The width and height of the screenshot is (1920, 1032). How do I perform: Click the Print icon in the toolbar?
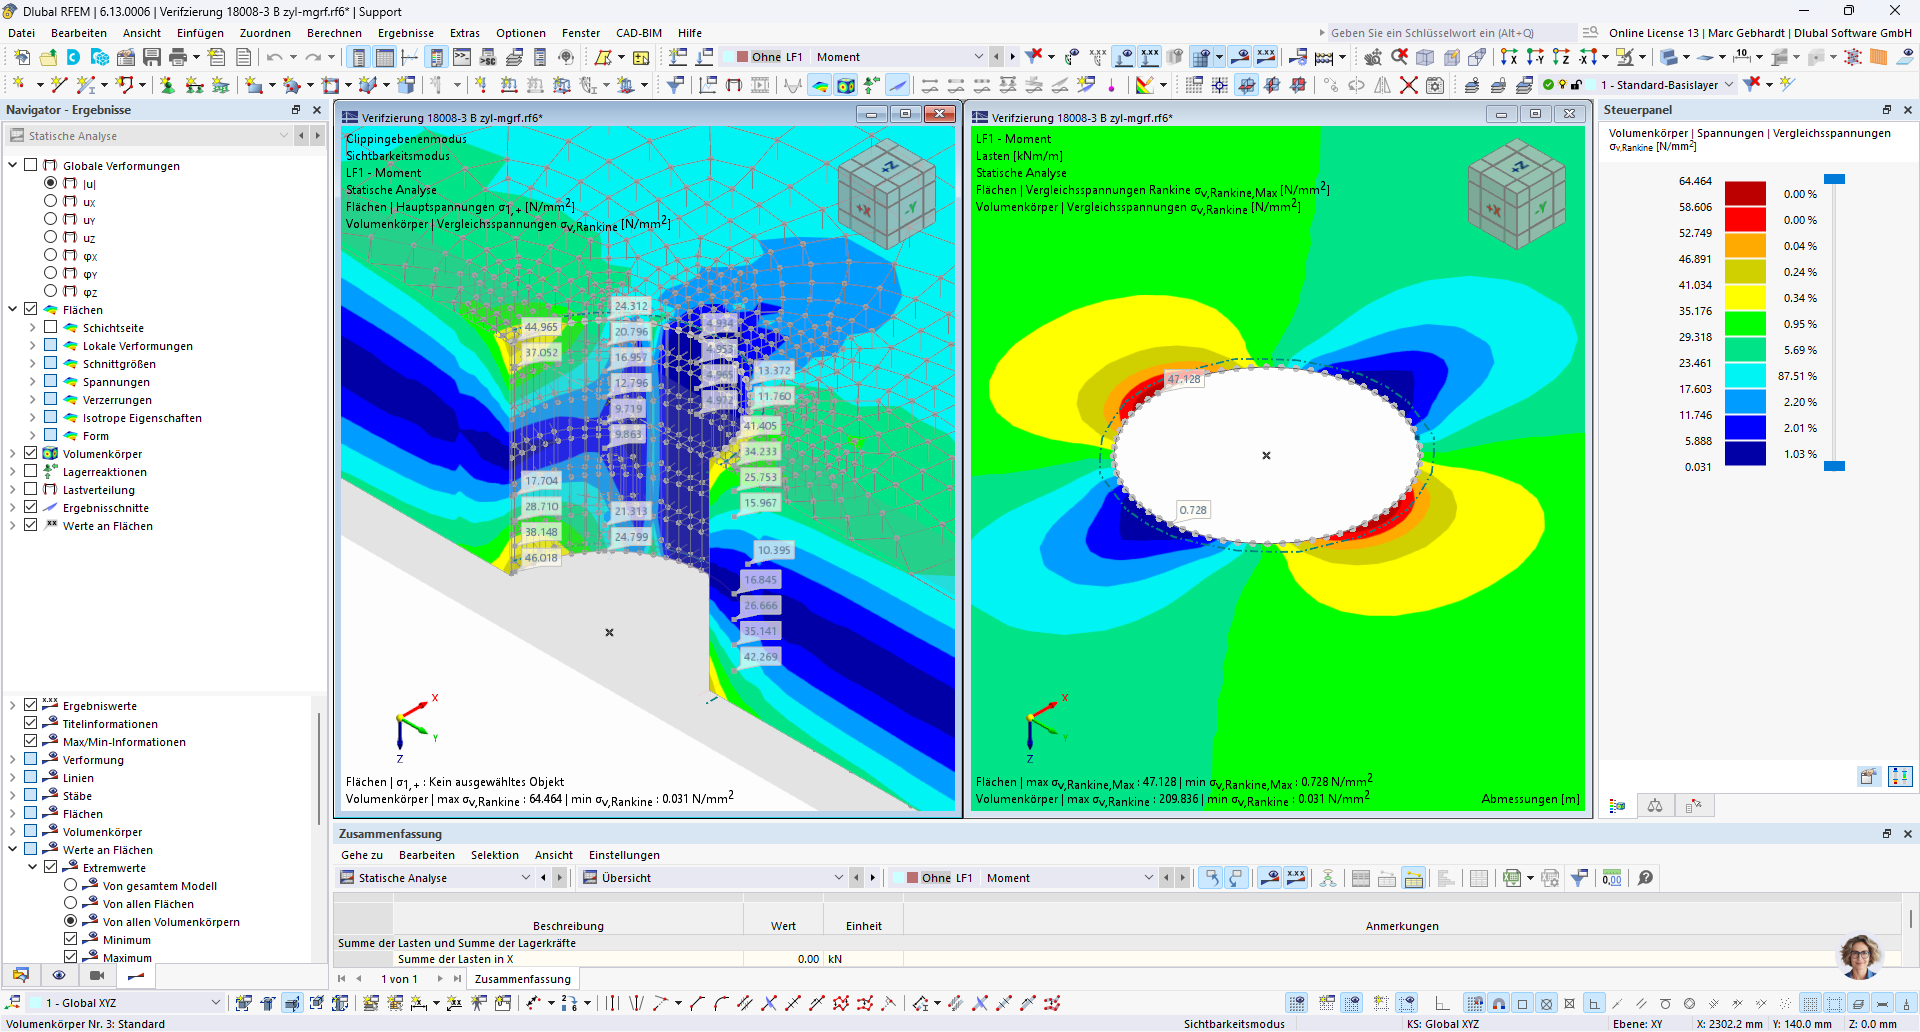point(178,57)
